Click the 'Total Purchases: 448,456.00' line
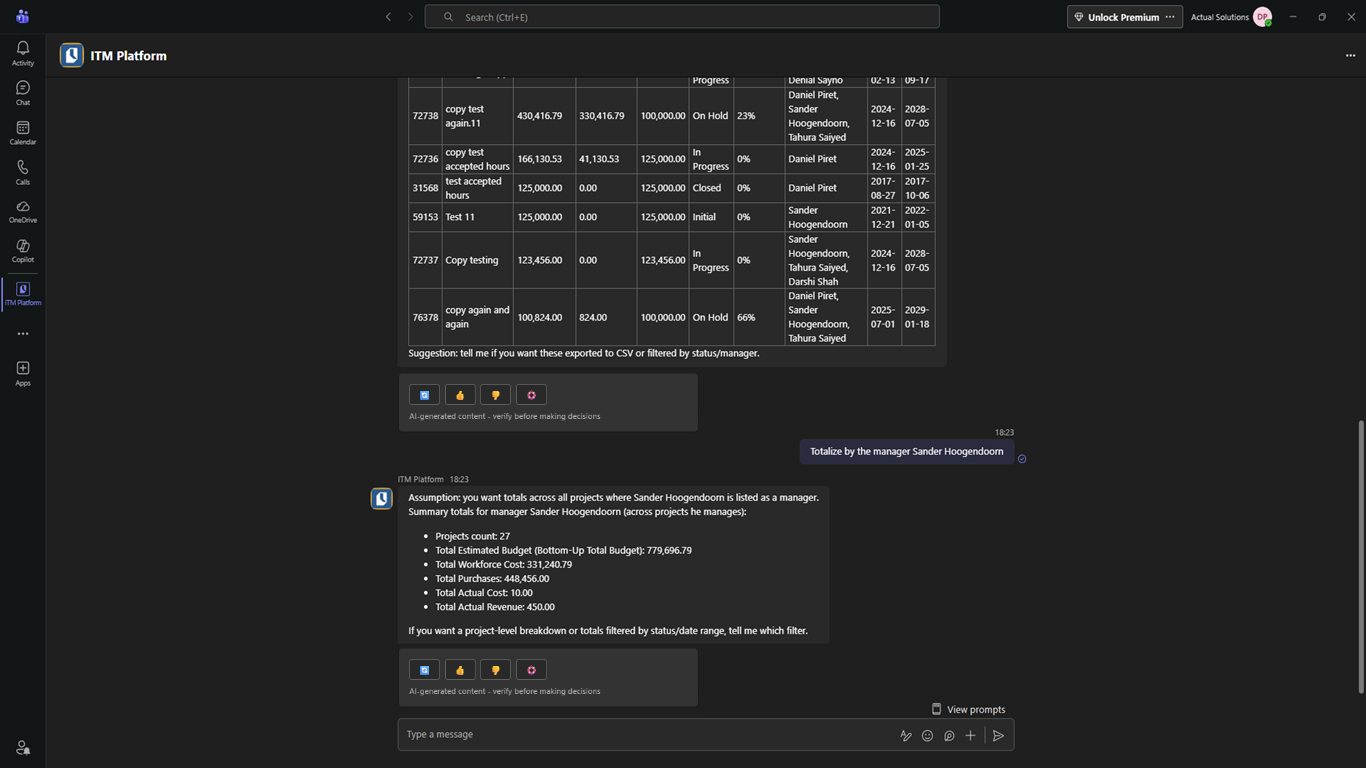This screenshot has height=768, width=1366. point(492,578)
